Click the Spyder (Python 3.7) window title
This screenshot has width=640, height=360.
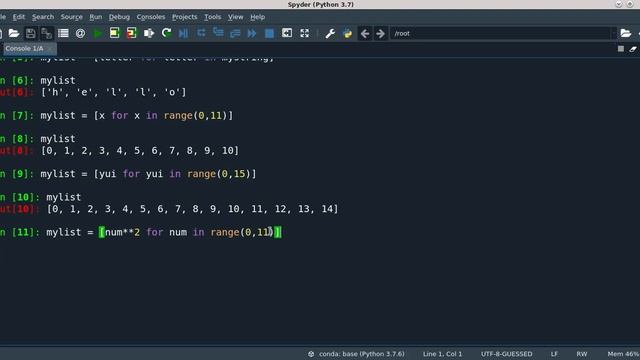click(320, 4)
